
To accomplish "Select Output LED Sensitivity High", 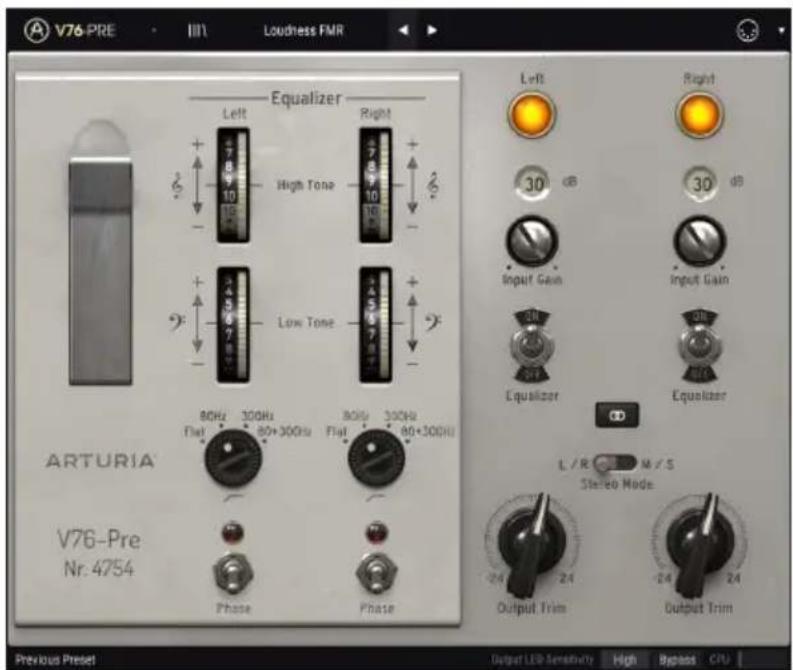I will click(x=625, y=660).
